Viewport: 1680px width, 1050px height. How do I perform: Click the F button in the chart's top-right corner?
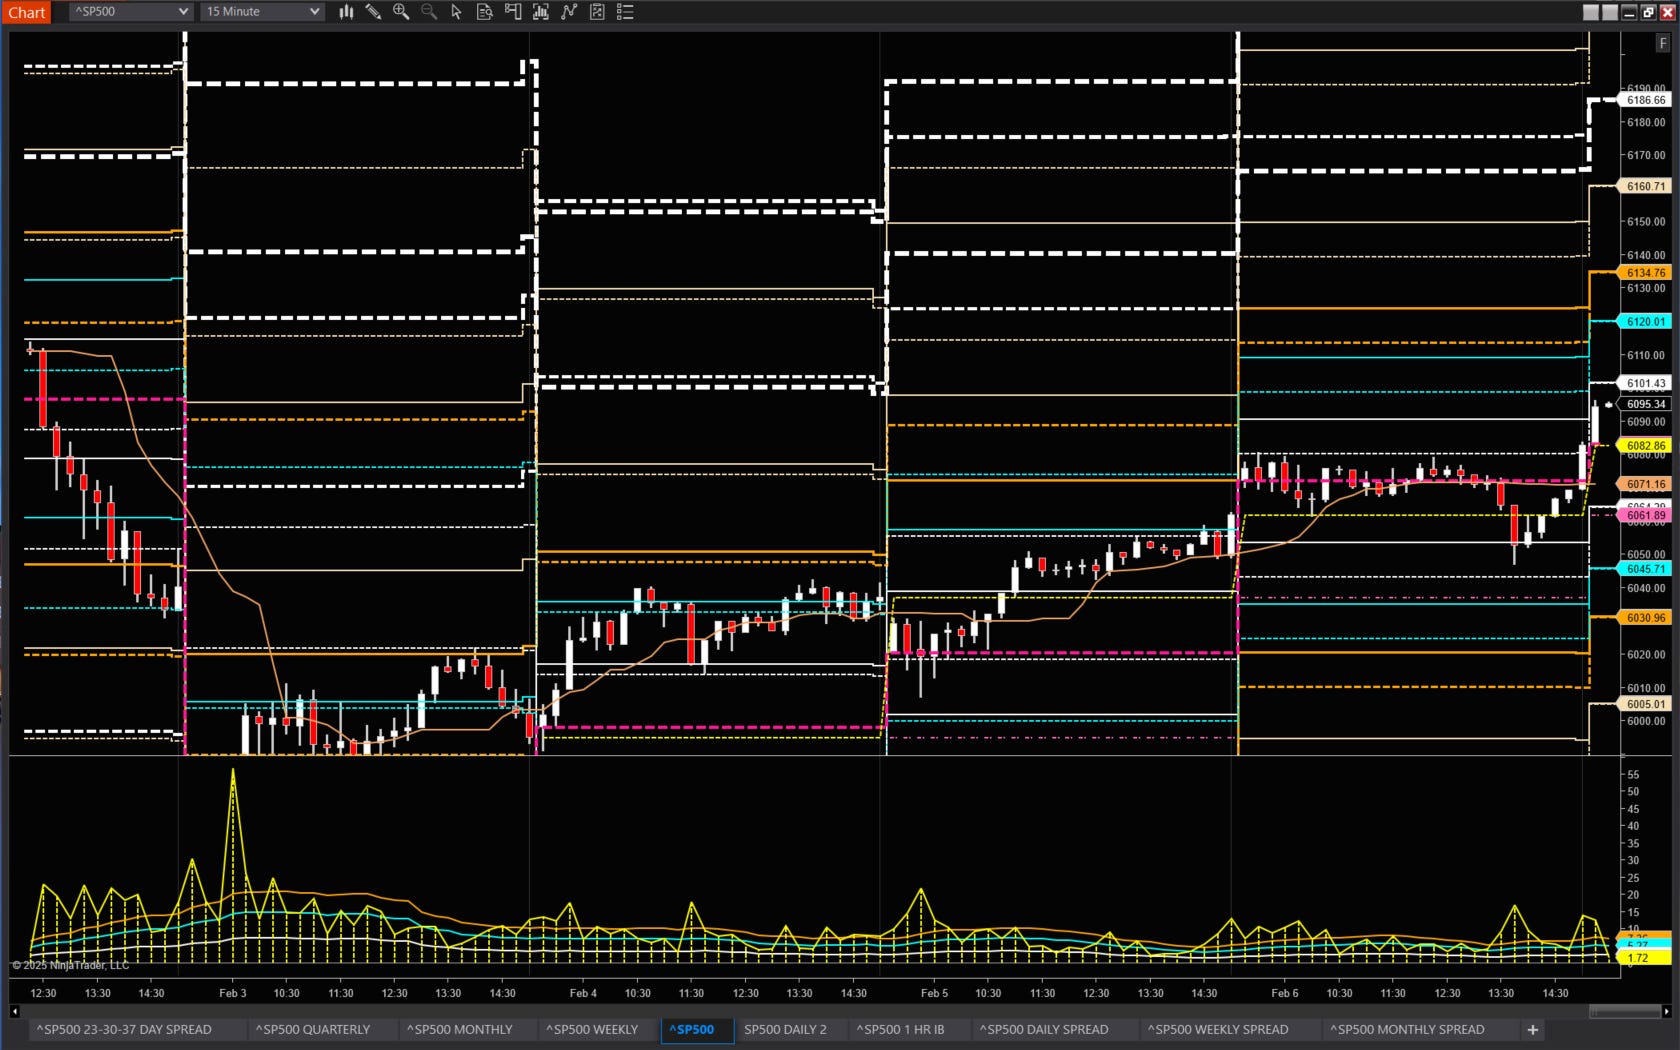click(x=1663, y=43)
